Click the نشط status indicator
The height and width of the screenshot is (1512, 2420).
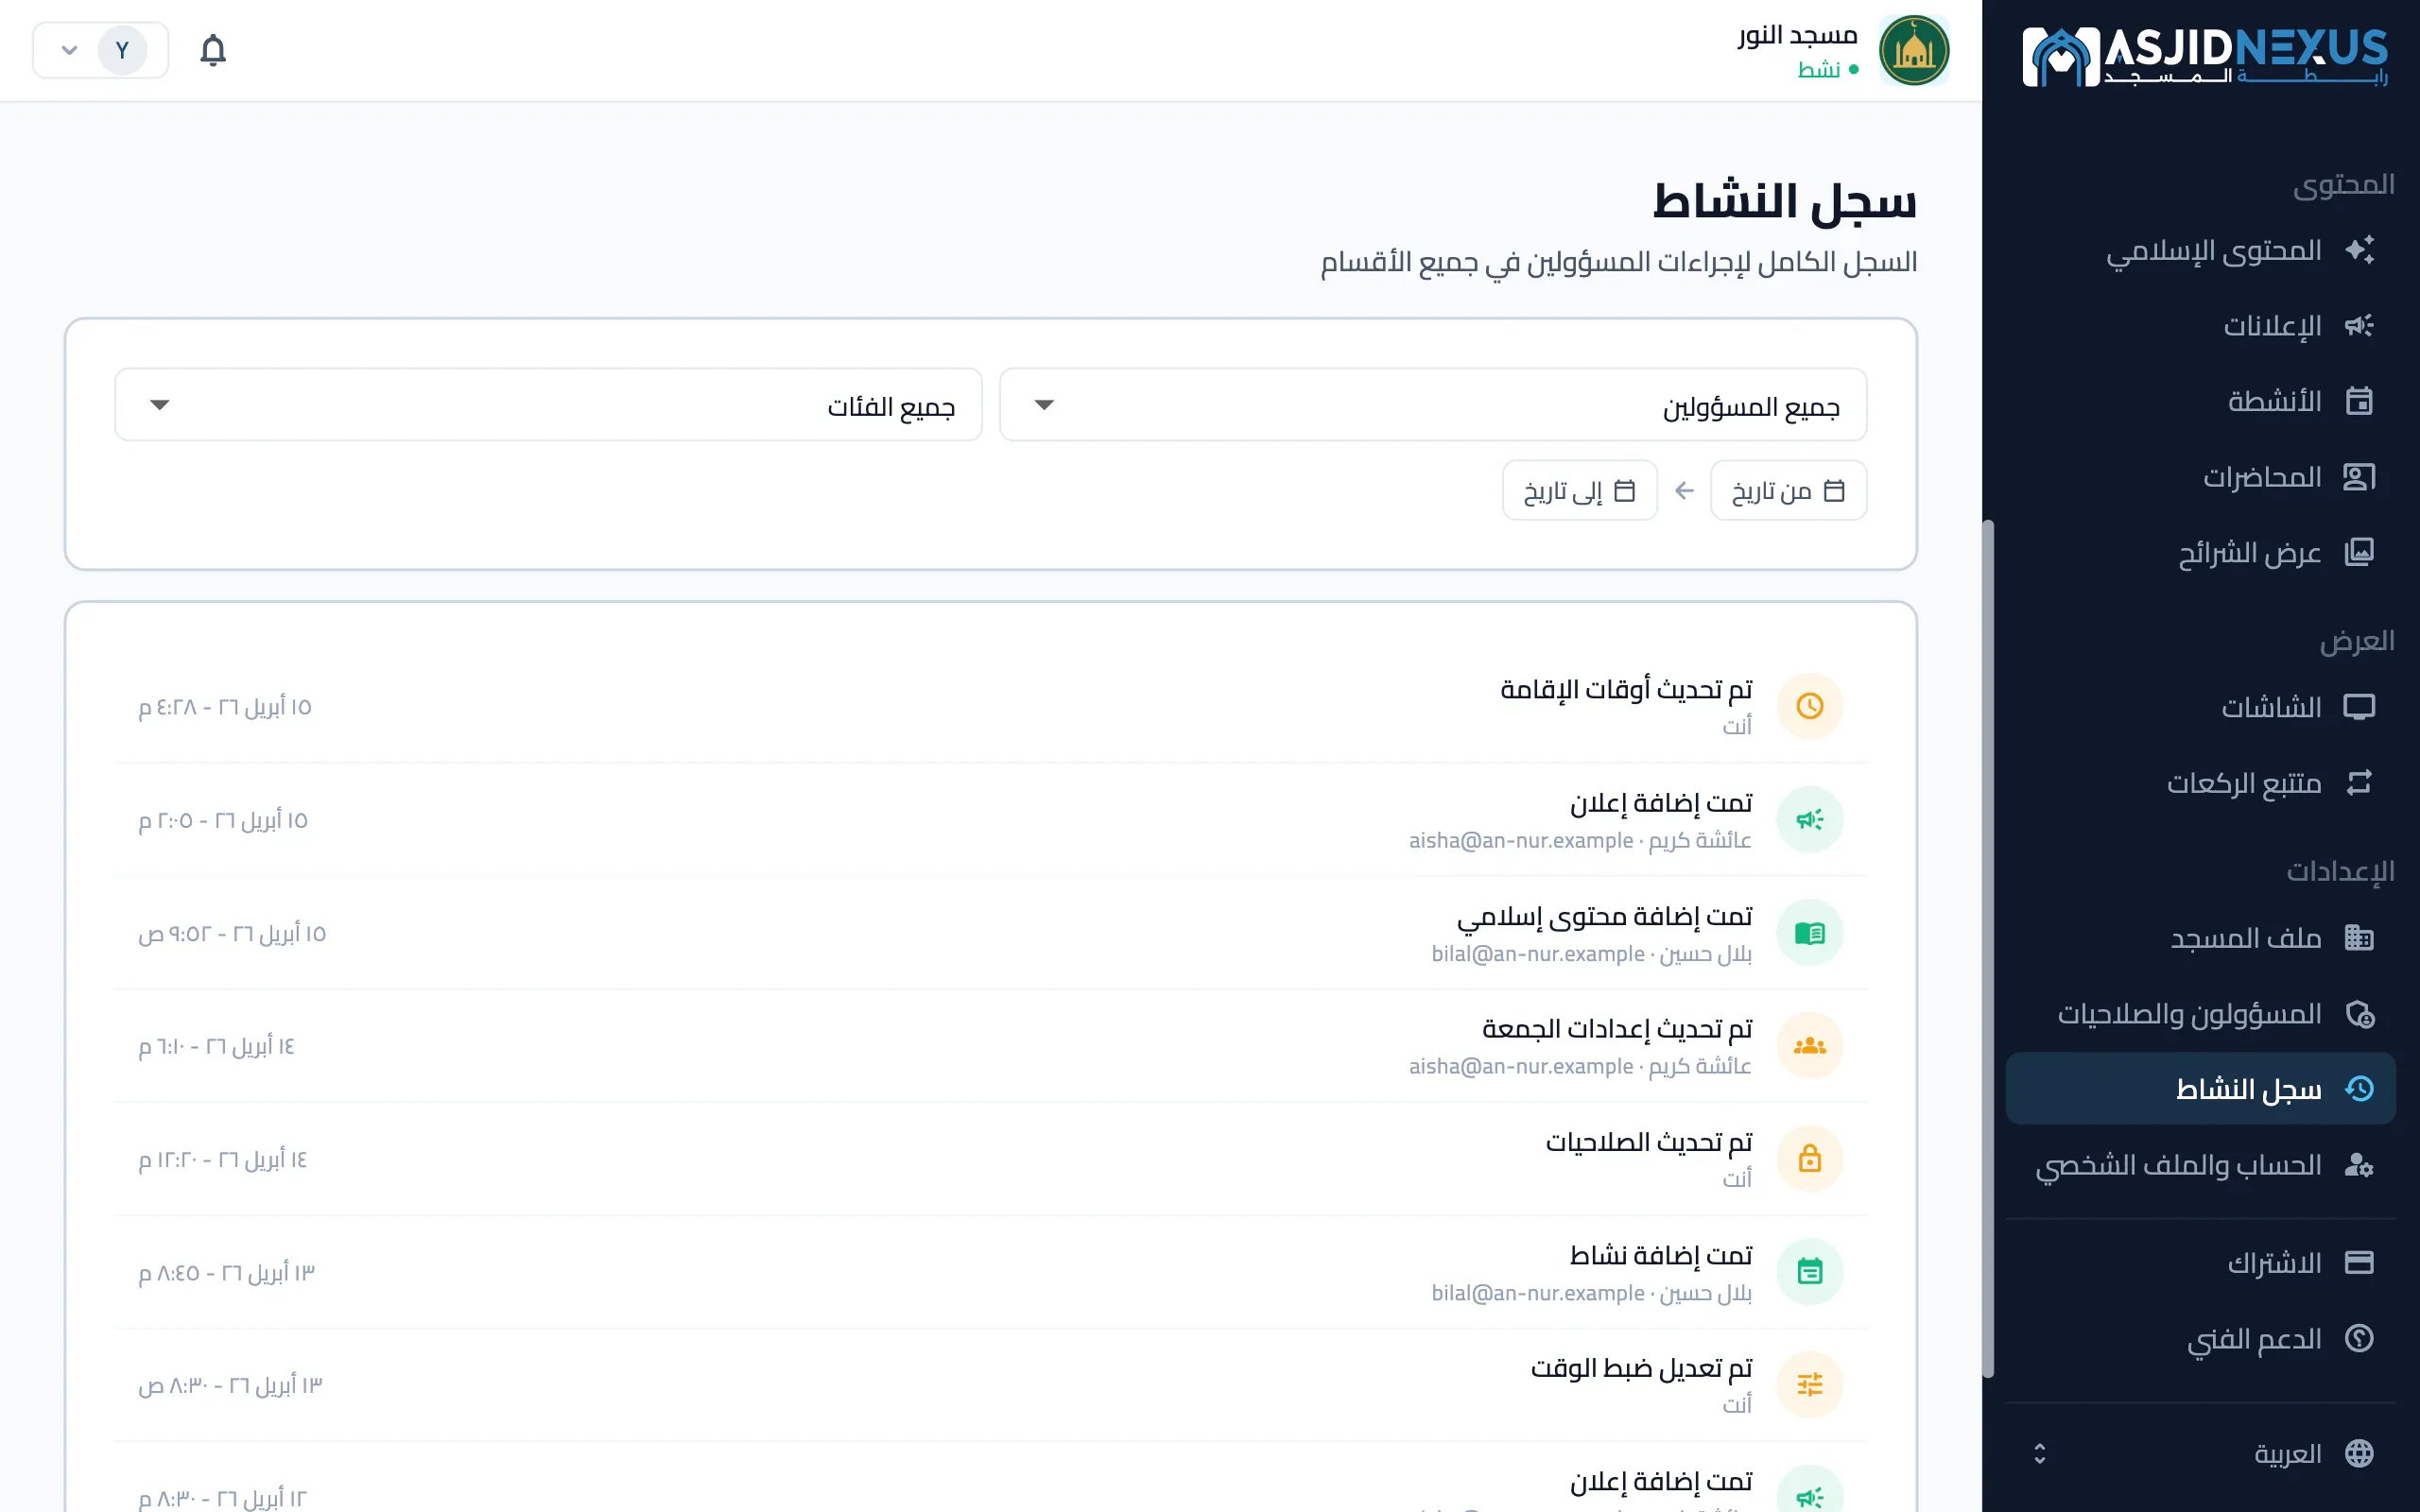click(x=1827, y=69)
